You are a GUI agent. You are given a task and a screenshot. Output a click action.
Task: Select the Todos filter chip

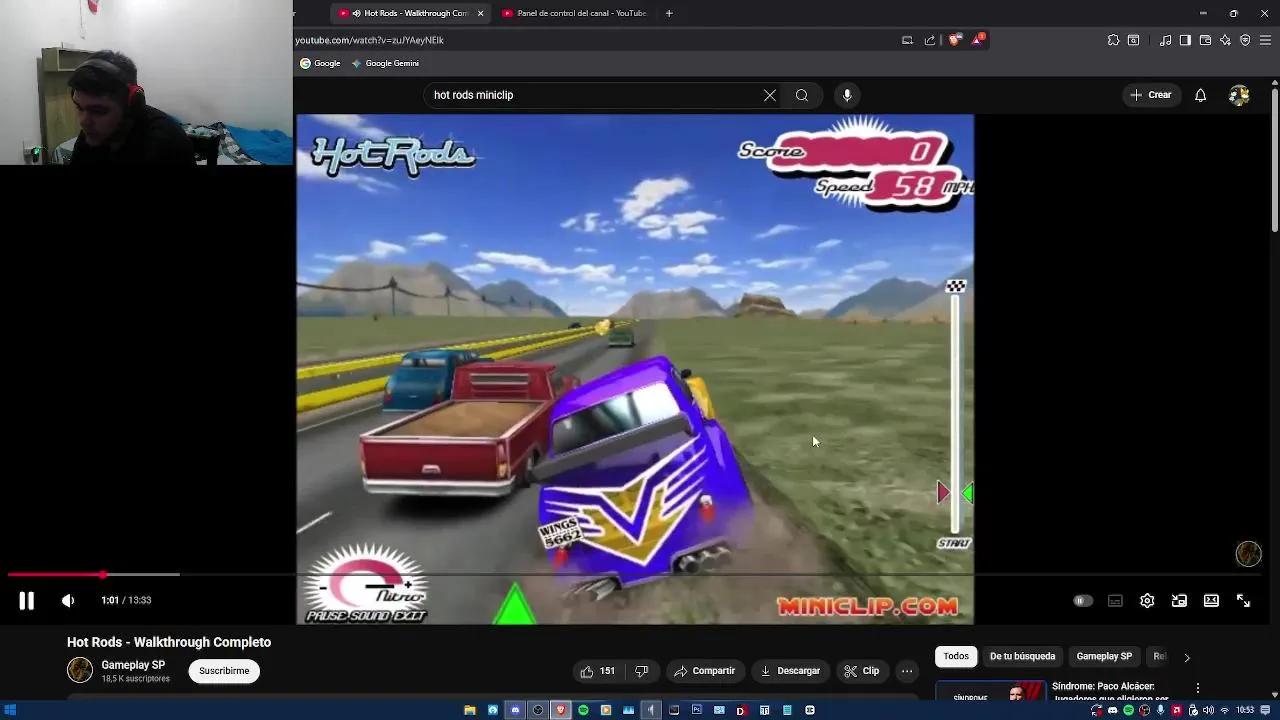tap(956, 656)
